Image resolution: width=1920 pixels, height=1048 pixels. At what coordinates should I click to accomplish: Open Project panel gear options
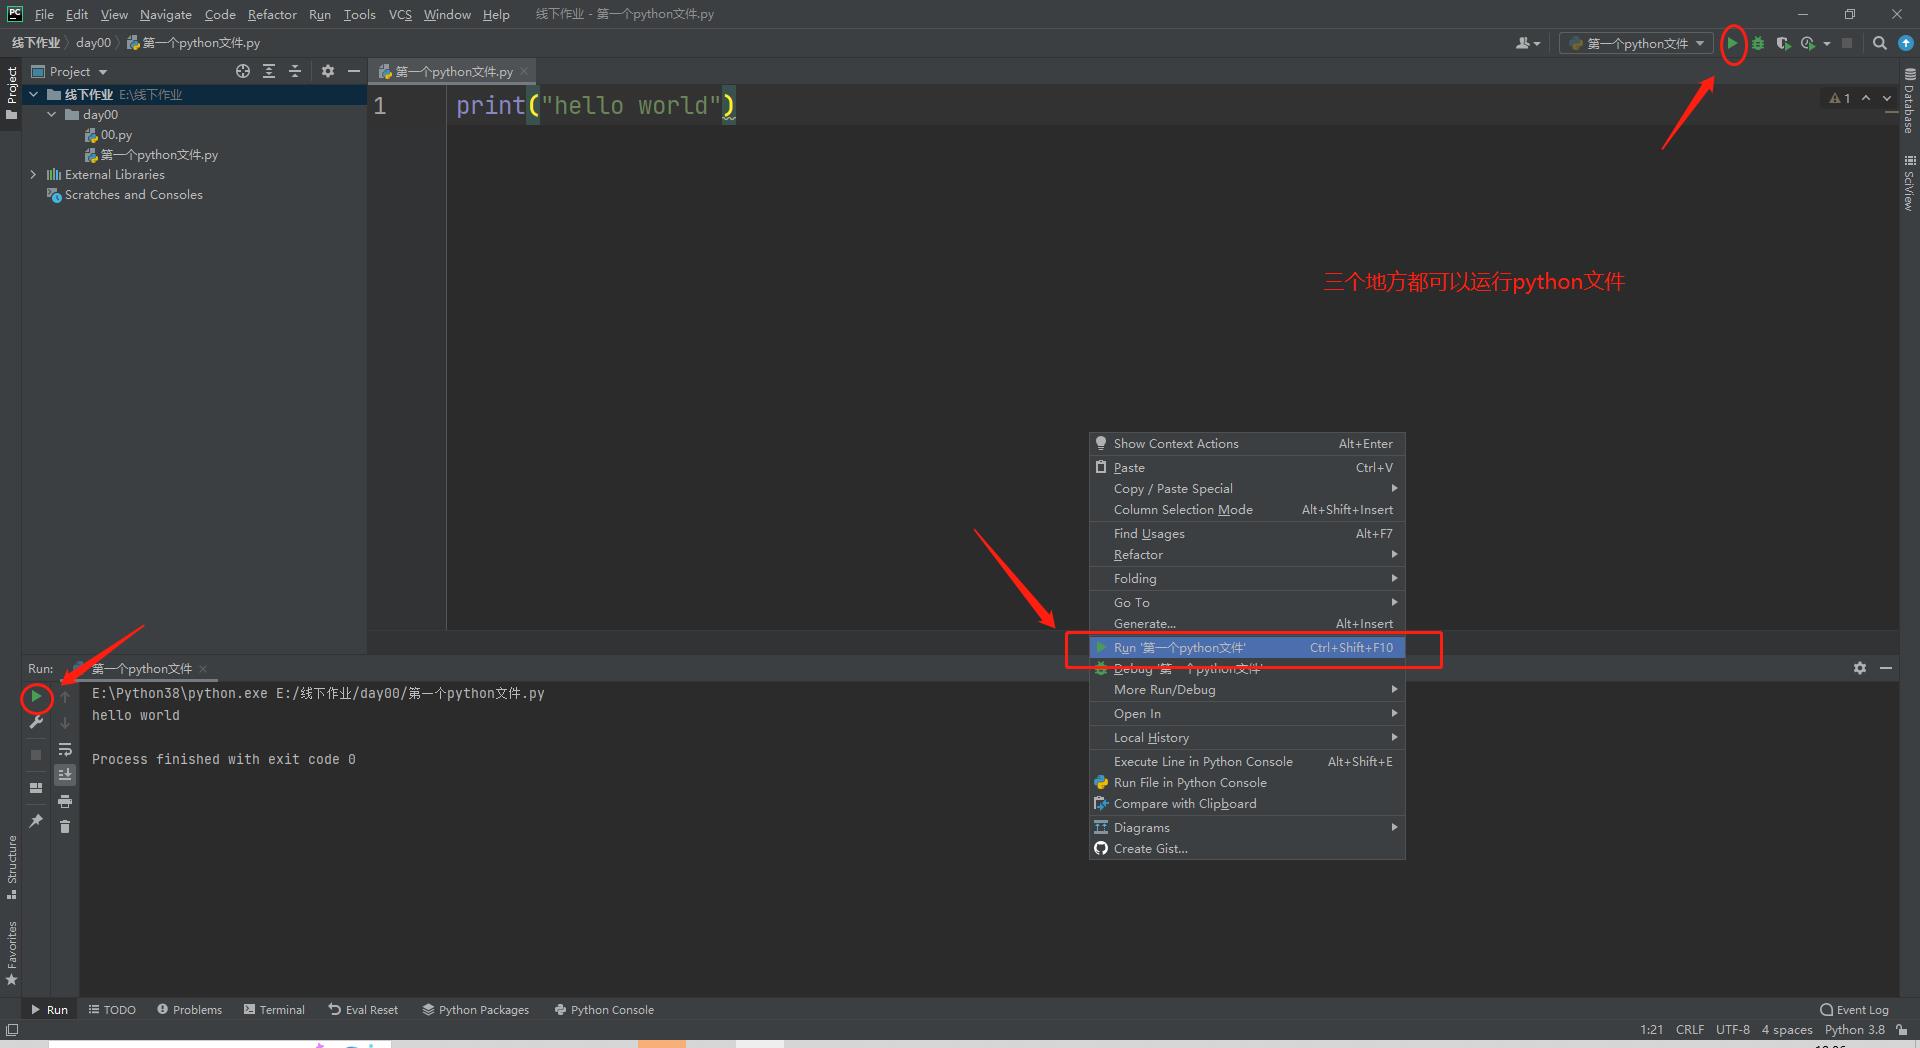(x=327, y=71)
